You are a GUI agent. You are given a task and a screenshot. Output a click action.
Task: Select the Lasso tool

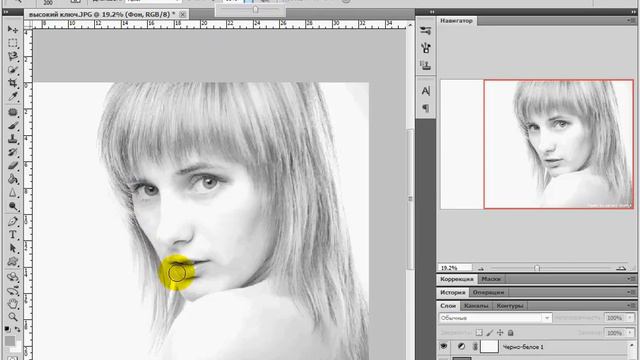(x=13, y=56)
